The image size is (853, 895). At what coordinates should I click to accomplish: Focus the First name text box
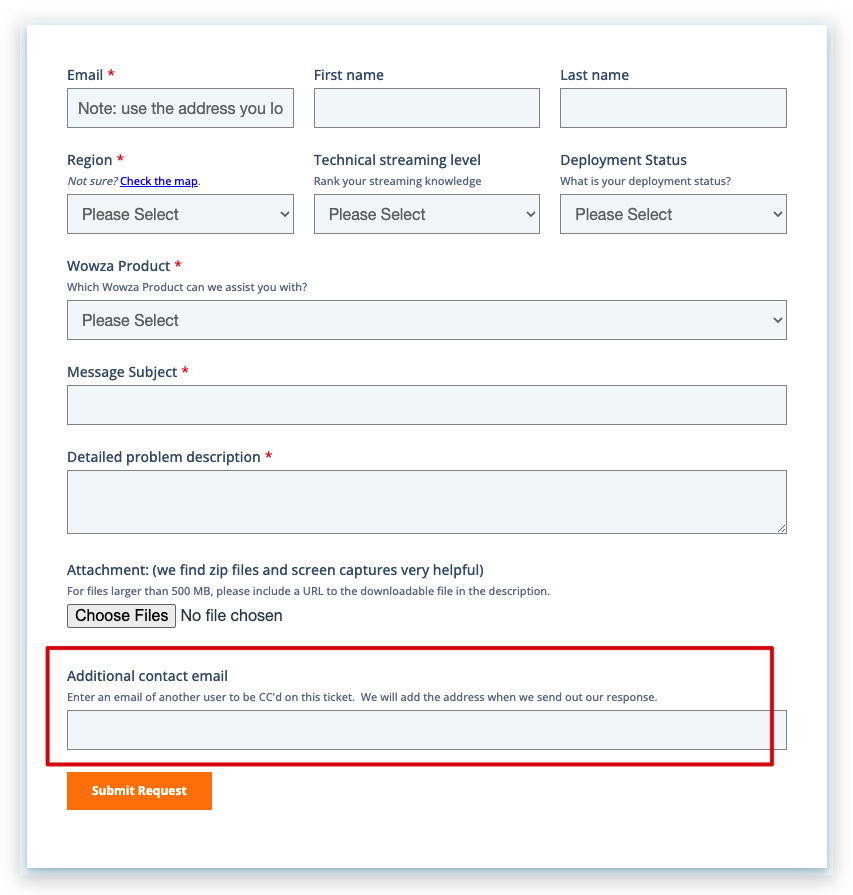(426, 108)
